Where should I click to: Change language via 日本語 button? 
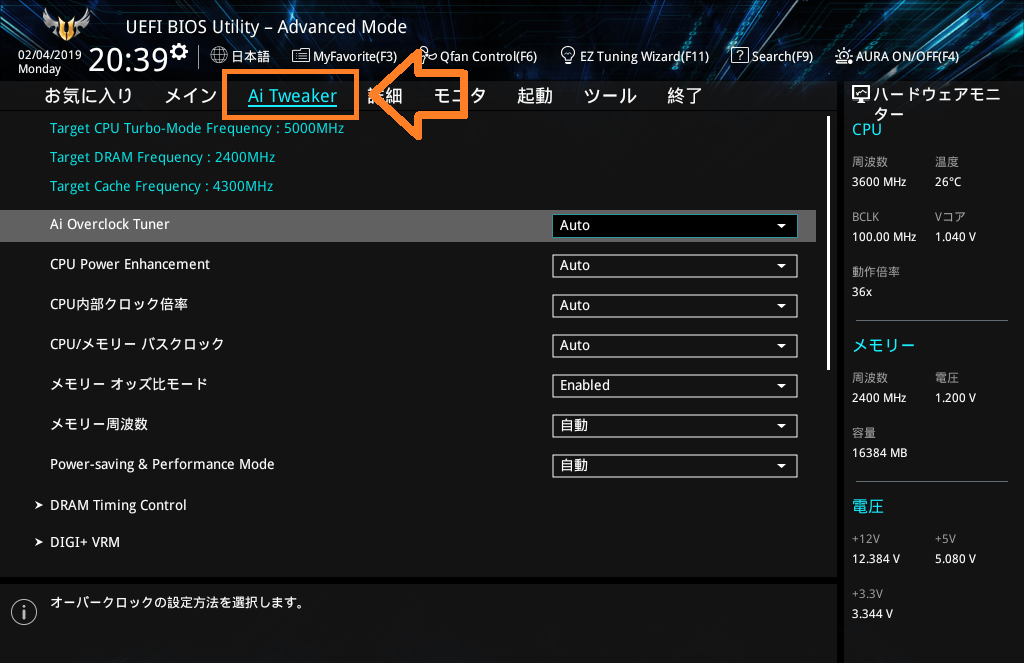tap(251, 56)
